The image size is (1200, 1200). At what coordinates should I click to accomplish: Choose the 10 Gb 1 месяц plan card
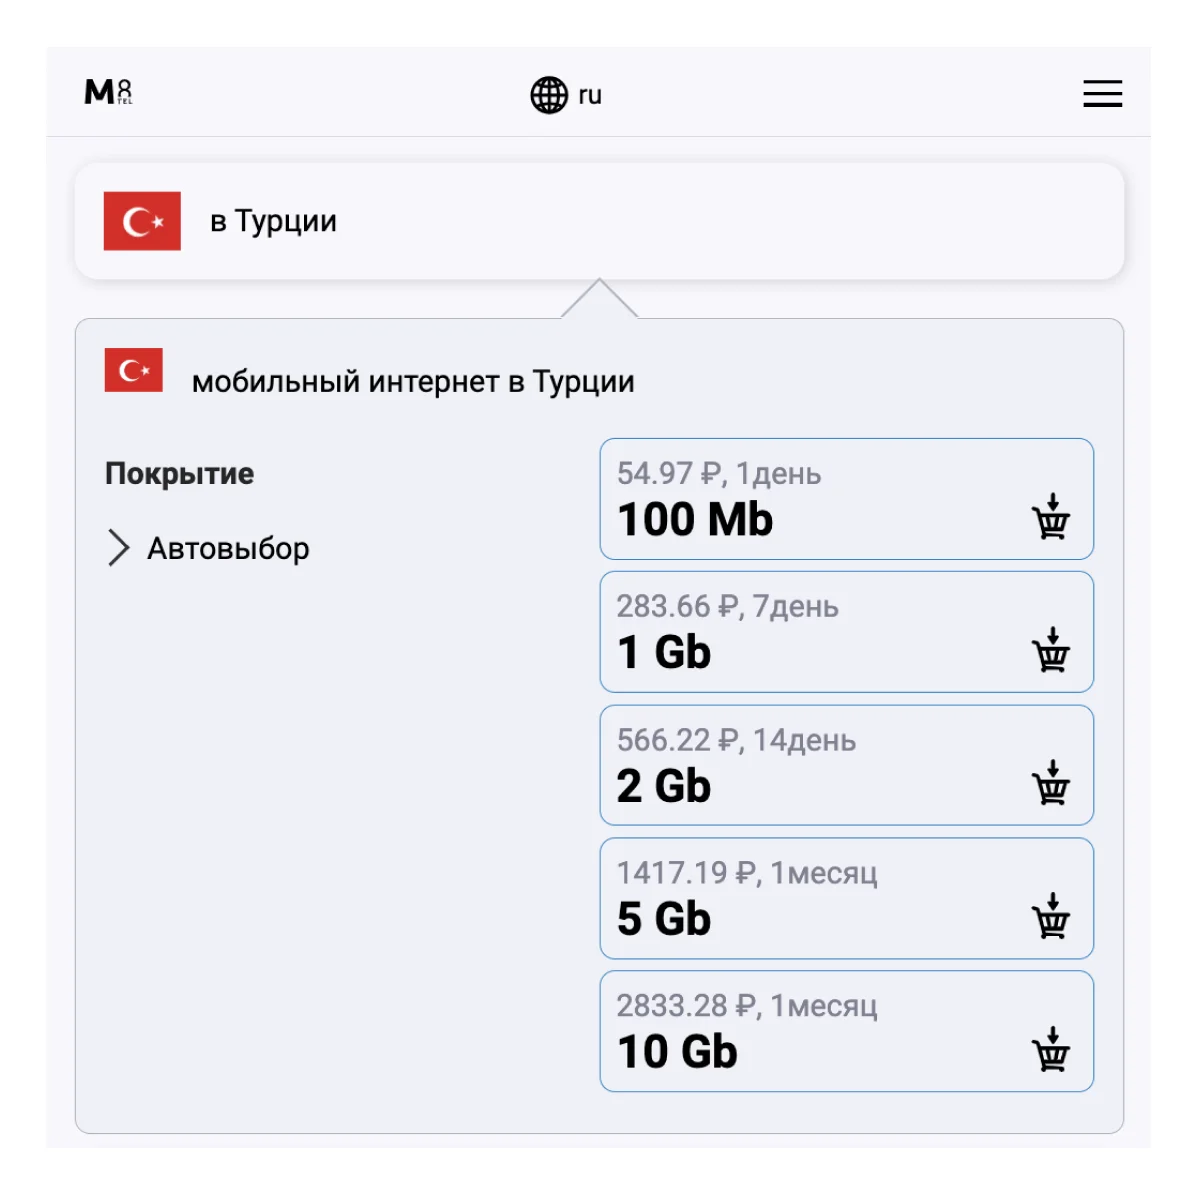(800, 1031)
